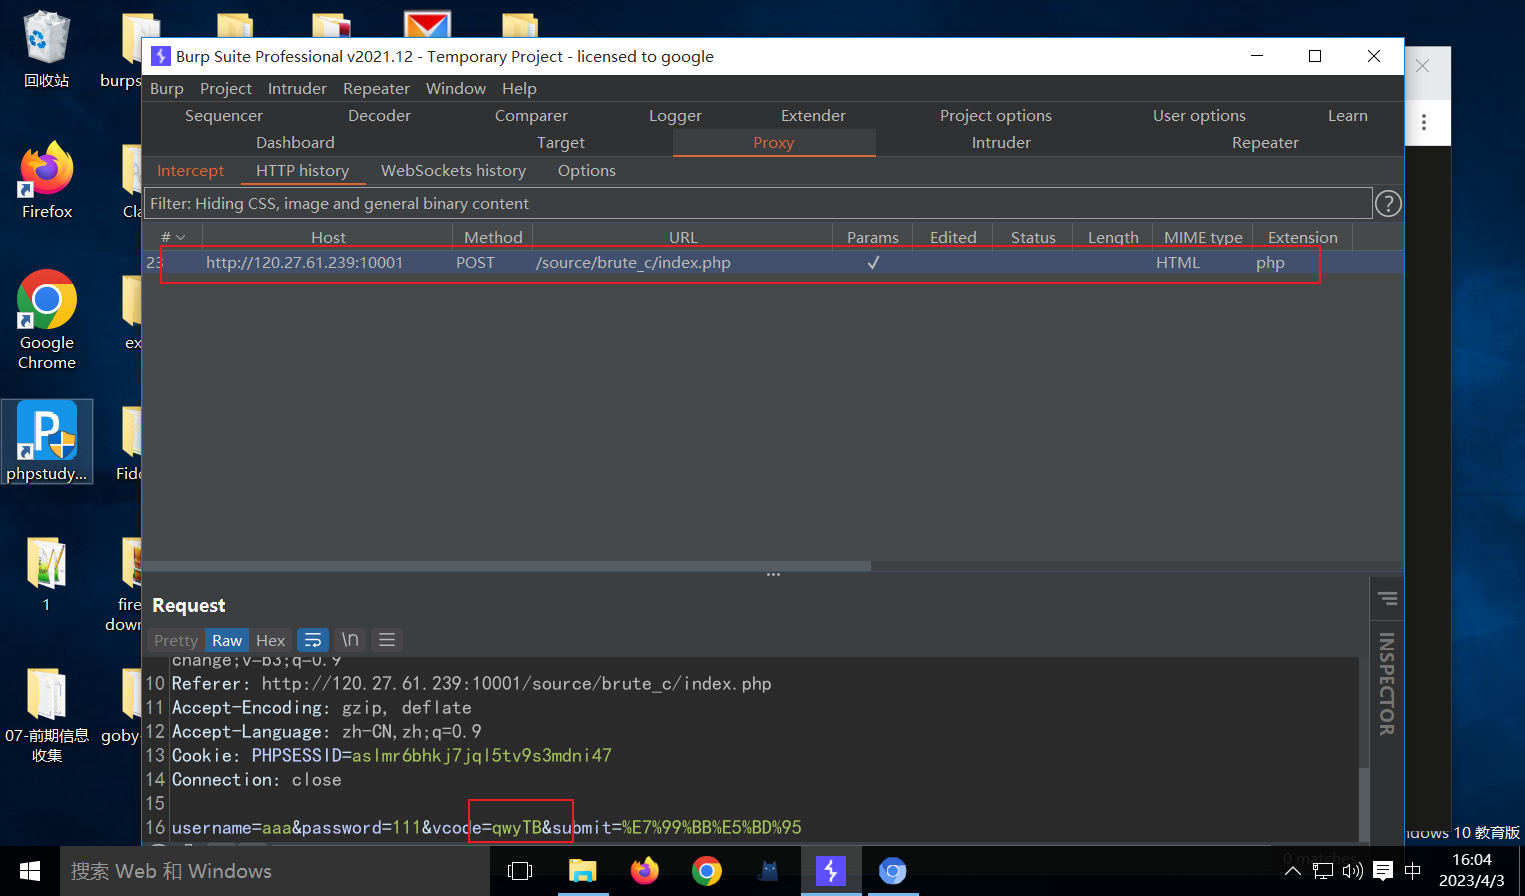Toggle the word wrap icon in Request toolbar

pos(313,640)
